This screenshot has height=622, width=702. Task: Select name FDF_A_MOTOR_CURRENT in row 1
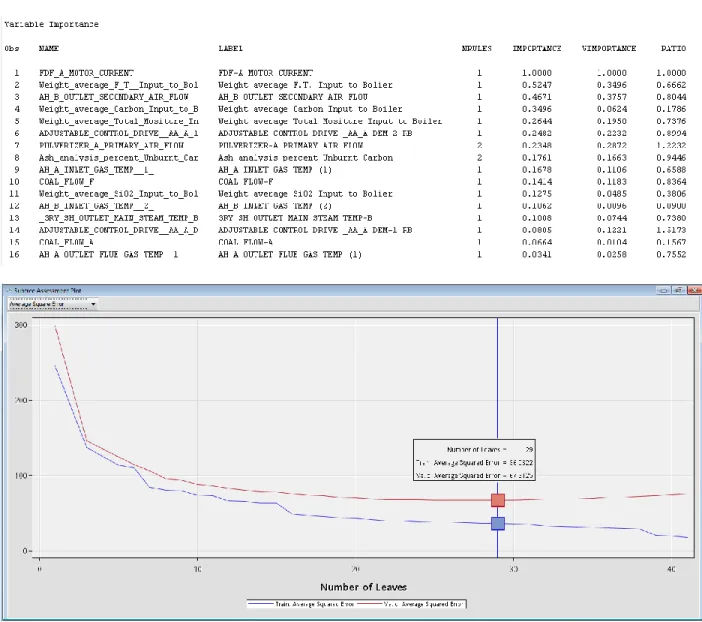[x=86, y=73]
